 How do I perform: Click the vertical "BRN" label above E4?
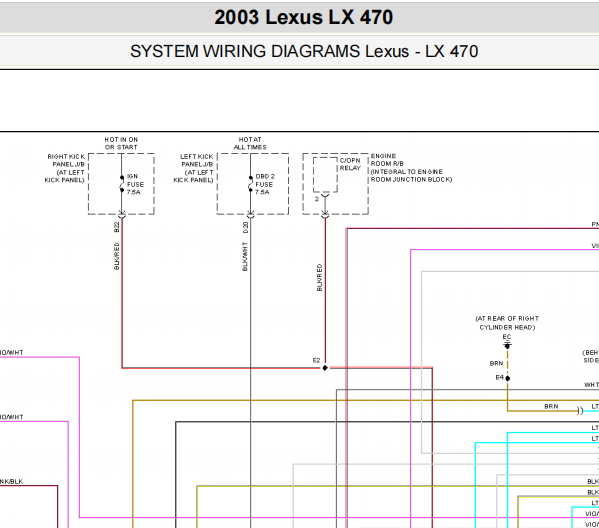pos(496,363)
